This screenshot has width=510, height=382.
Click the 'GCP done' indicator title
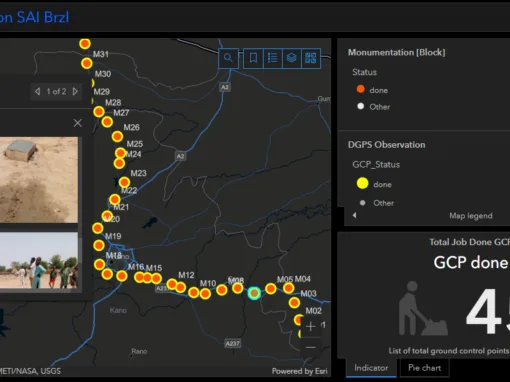471,263
